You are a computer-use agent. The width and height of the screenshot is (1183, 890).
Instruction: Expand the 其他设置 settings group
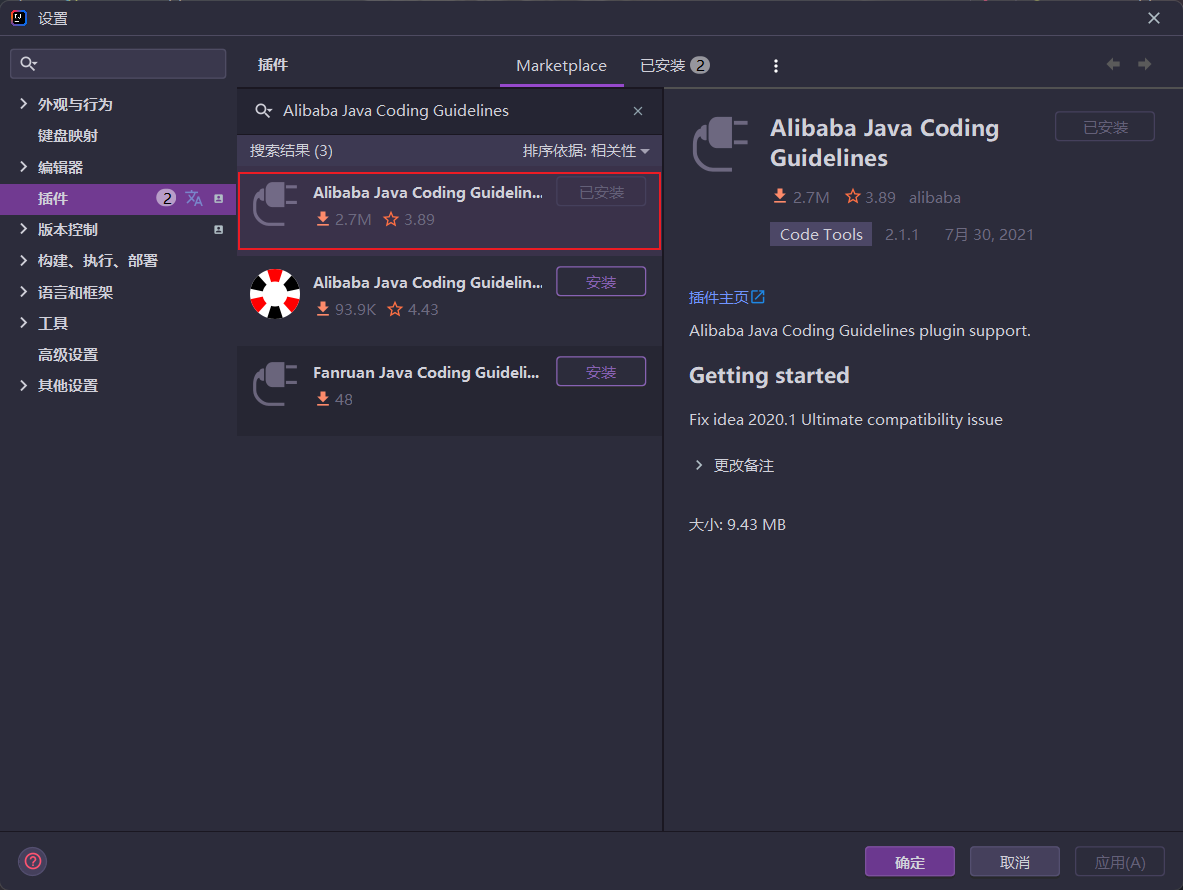[23, 385]
